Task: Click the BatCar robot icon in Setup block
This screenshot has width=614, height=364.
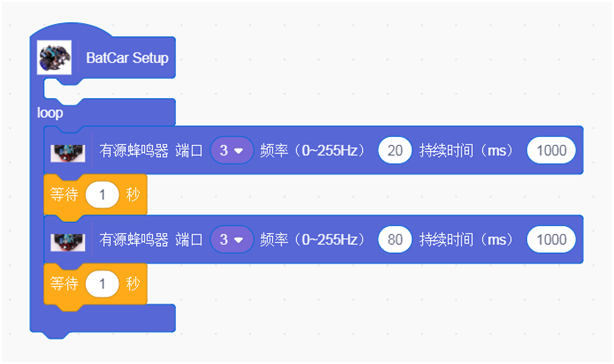Action: [54, 57]
